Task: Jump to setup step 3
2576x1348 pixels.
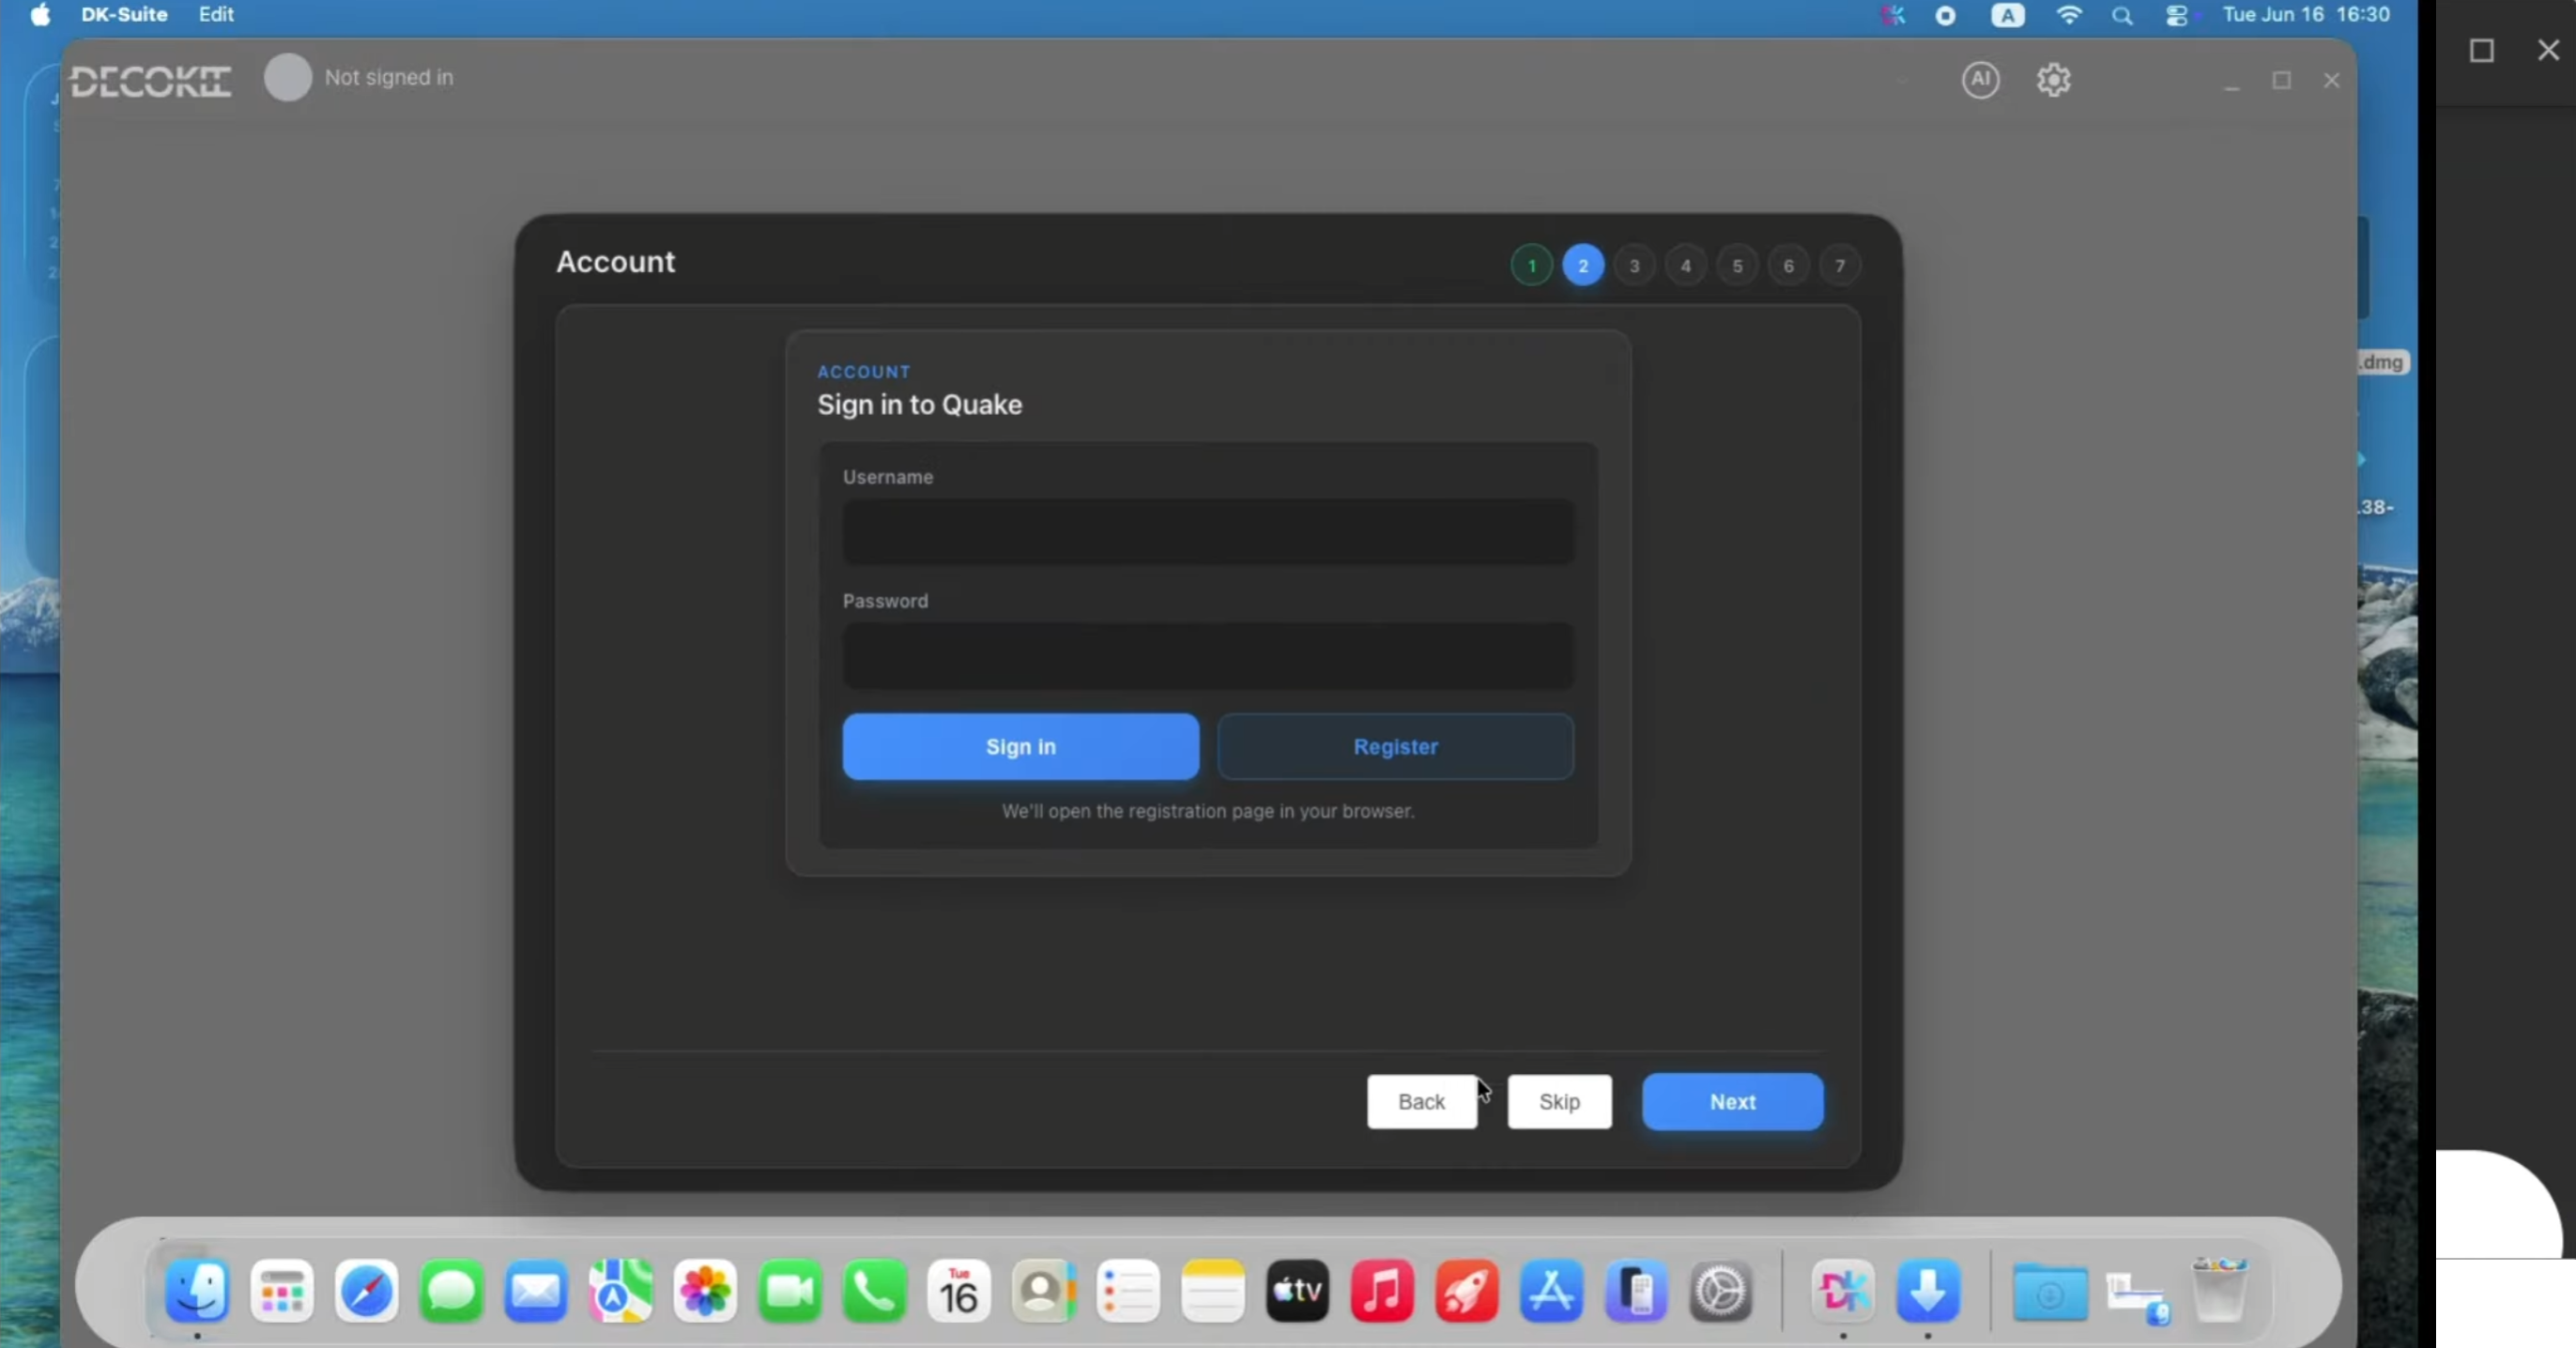Action: 1634,266
